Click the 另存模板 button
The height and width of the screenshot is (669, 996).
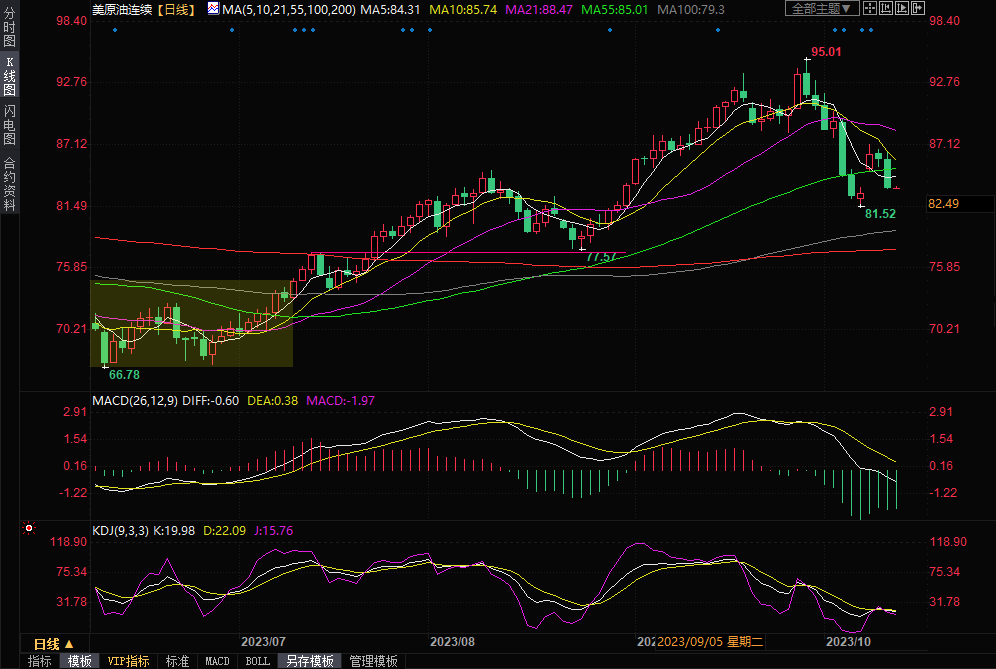point(309,661)
